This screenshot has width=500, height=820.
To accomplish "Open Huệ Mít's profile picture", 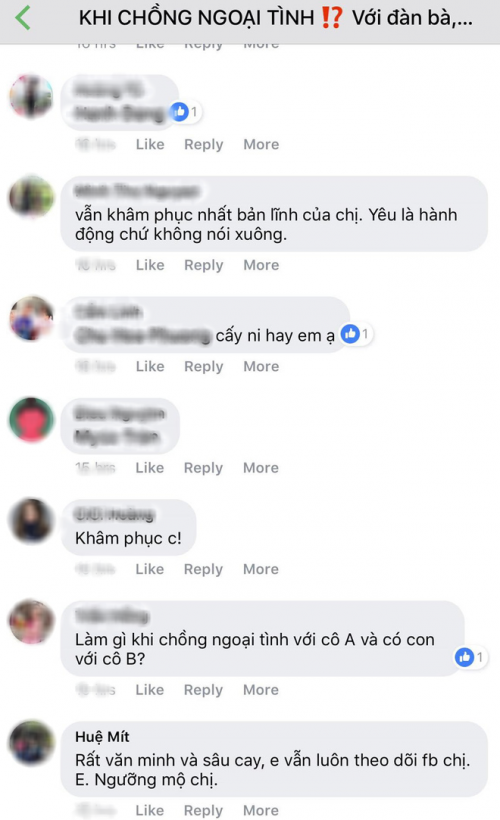I will pyautogui.click(x=32, y=743).
